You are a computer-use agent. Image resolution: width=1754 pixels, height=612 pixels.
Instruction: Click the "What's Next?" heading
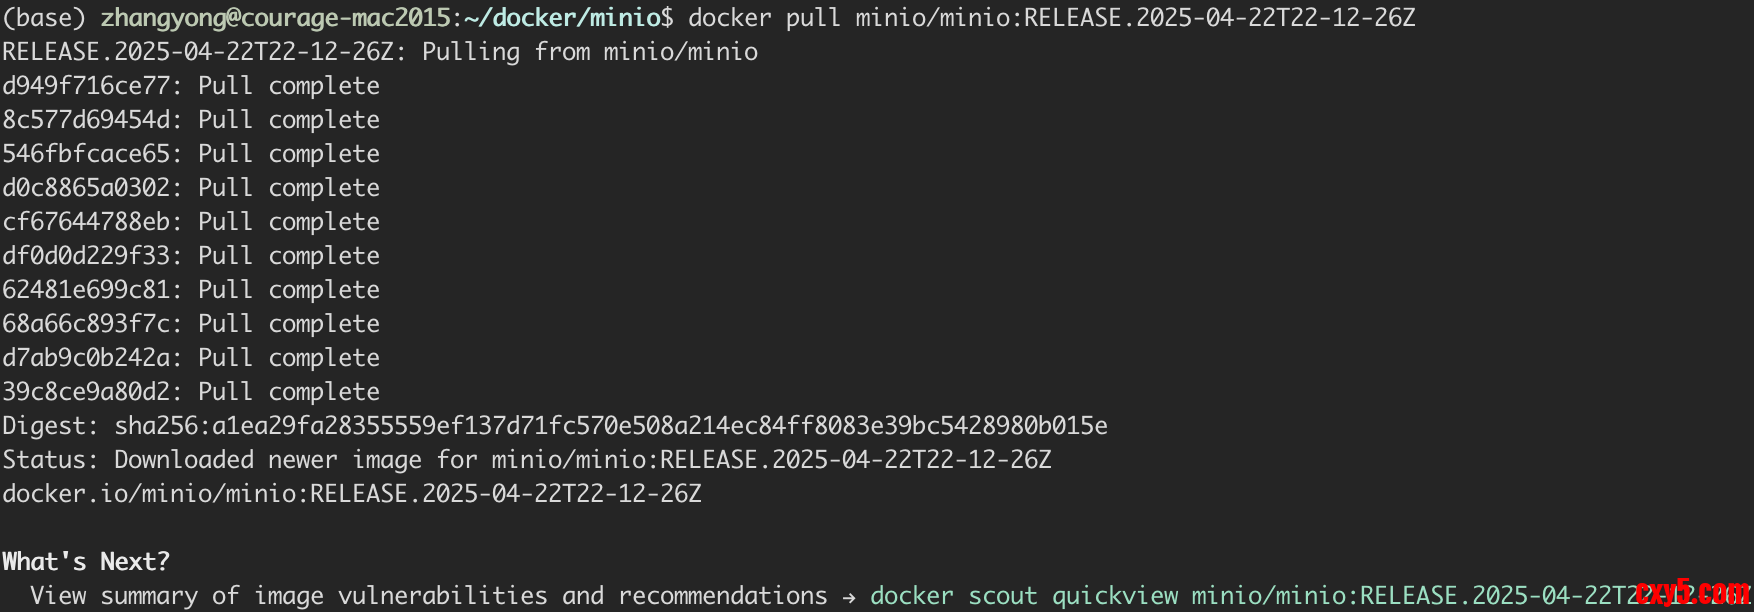click(86, 562)
